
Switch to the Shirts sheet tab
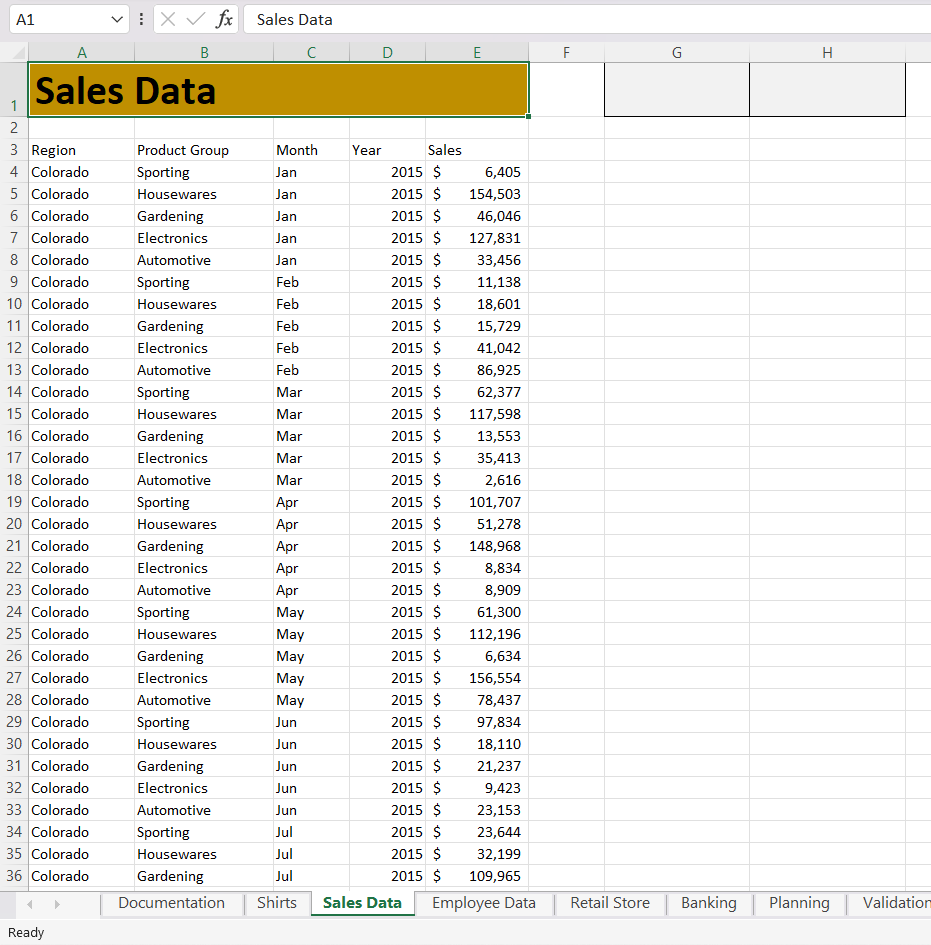click(277, 903)
